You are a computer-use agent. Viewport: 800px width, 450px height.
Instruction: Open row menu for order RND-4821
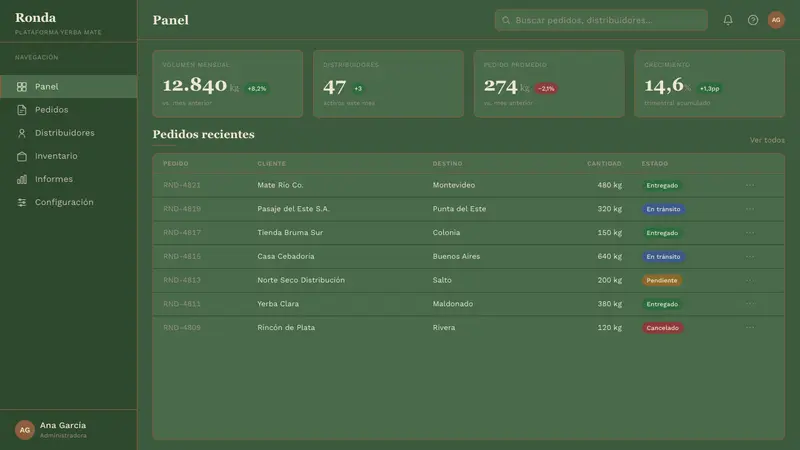(x=749, y=185)
